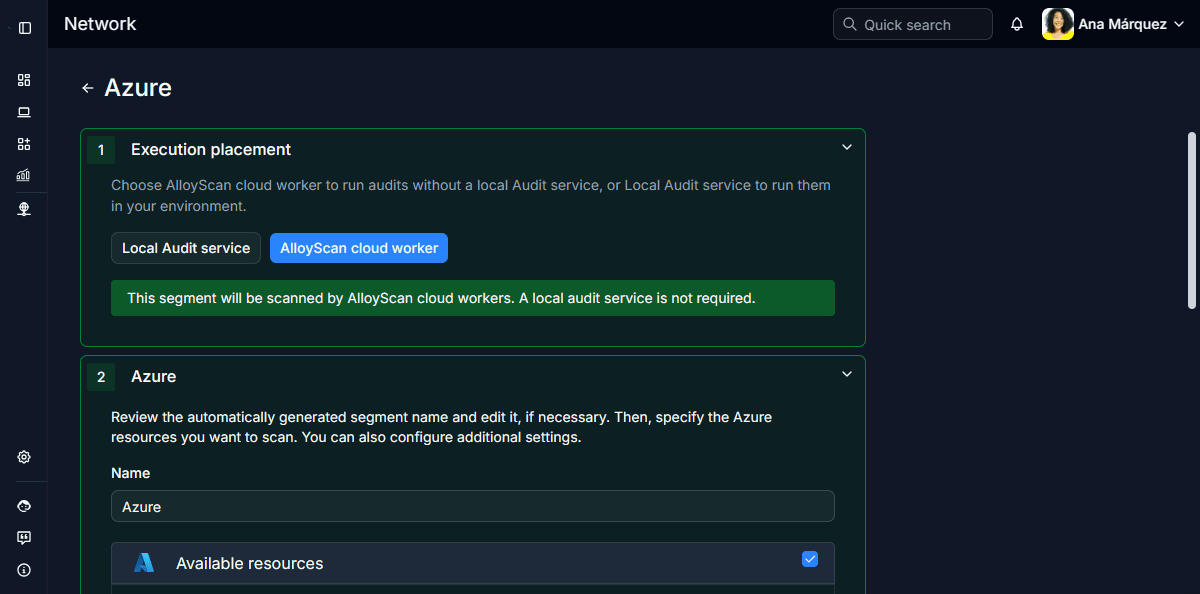Image resolution: width=1200 pixels, height=594 pixels.
Task: Open settings gear icon in sidebar
Action: pyautogui.click(x=24, y=457)
